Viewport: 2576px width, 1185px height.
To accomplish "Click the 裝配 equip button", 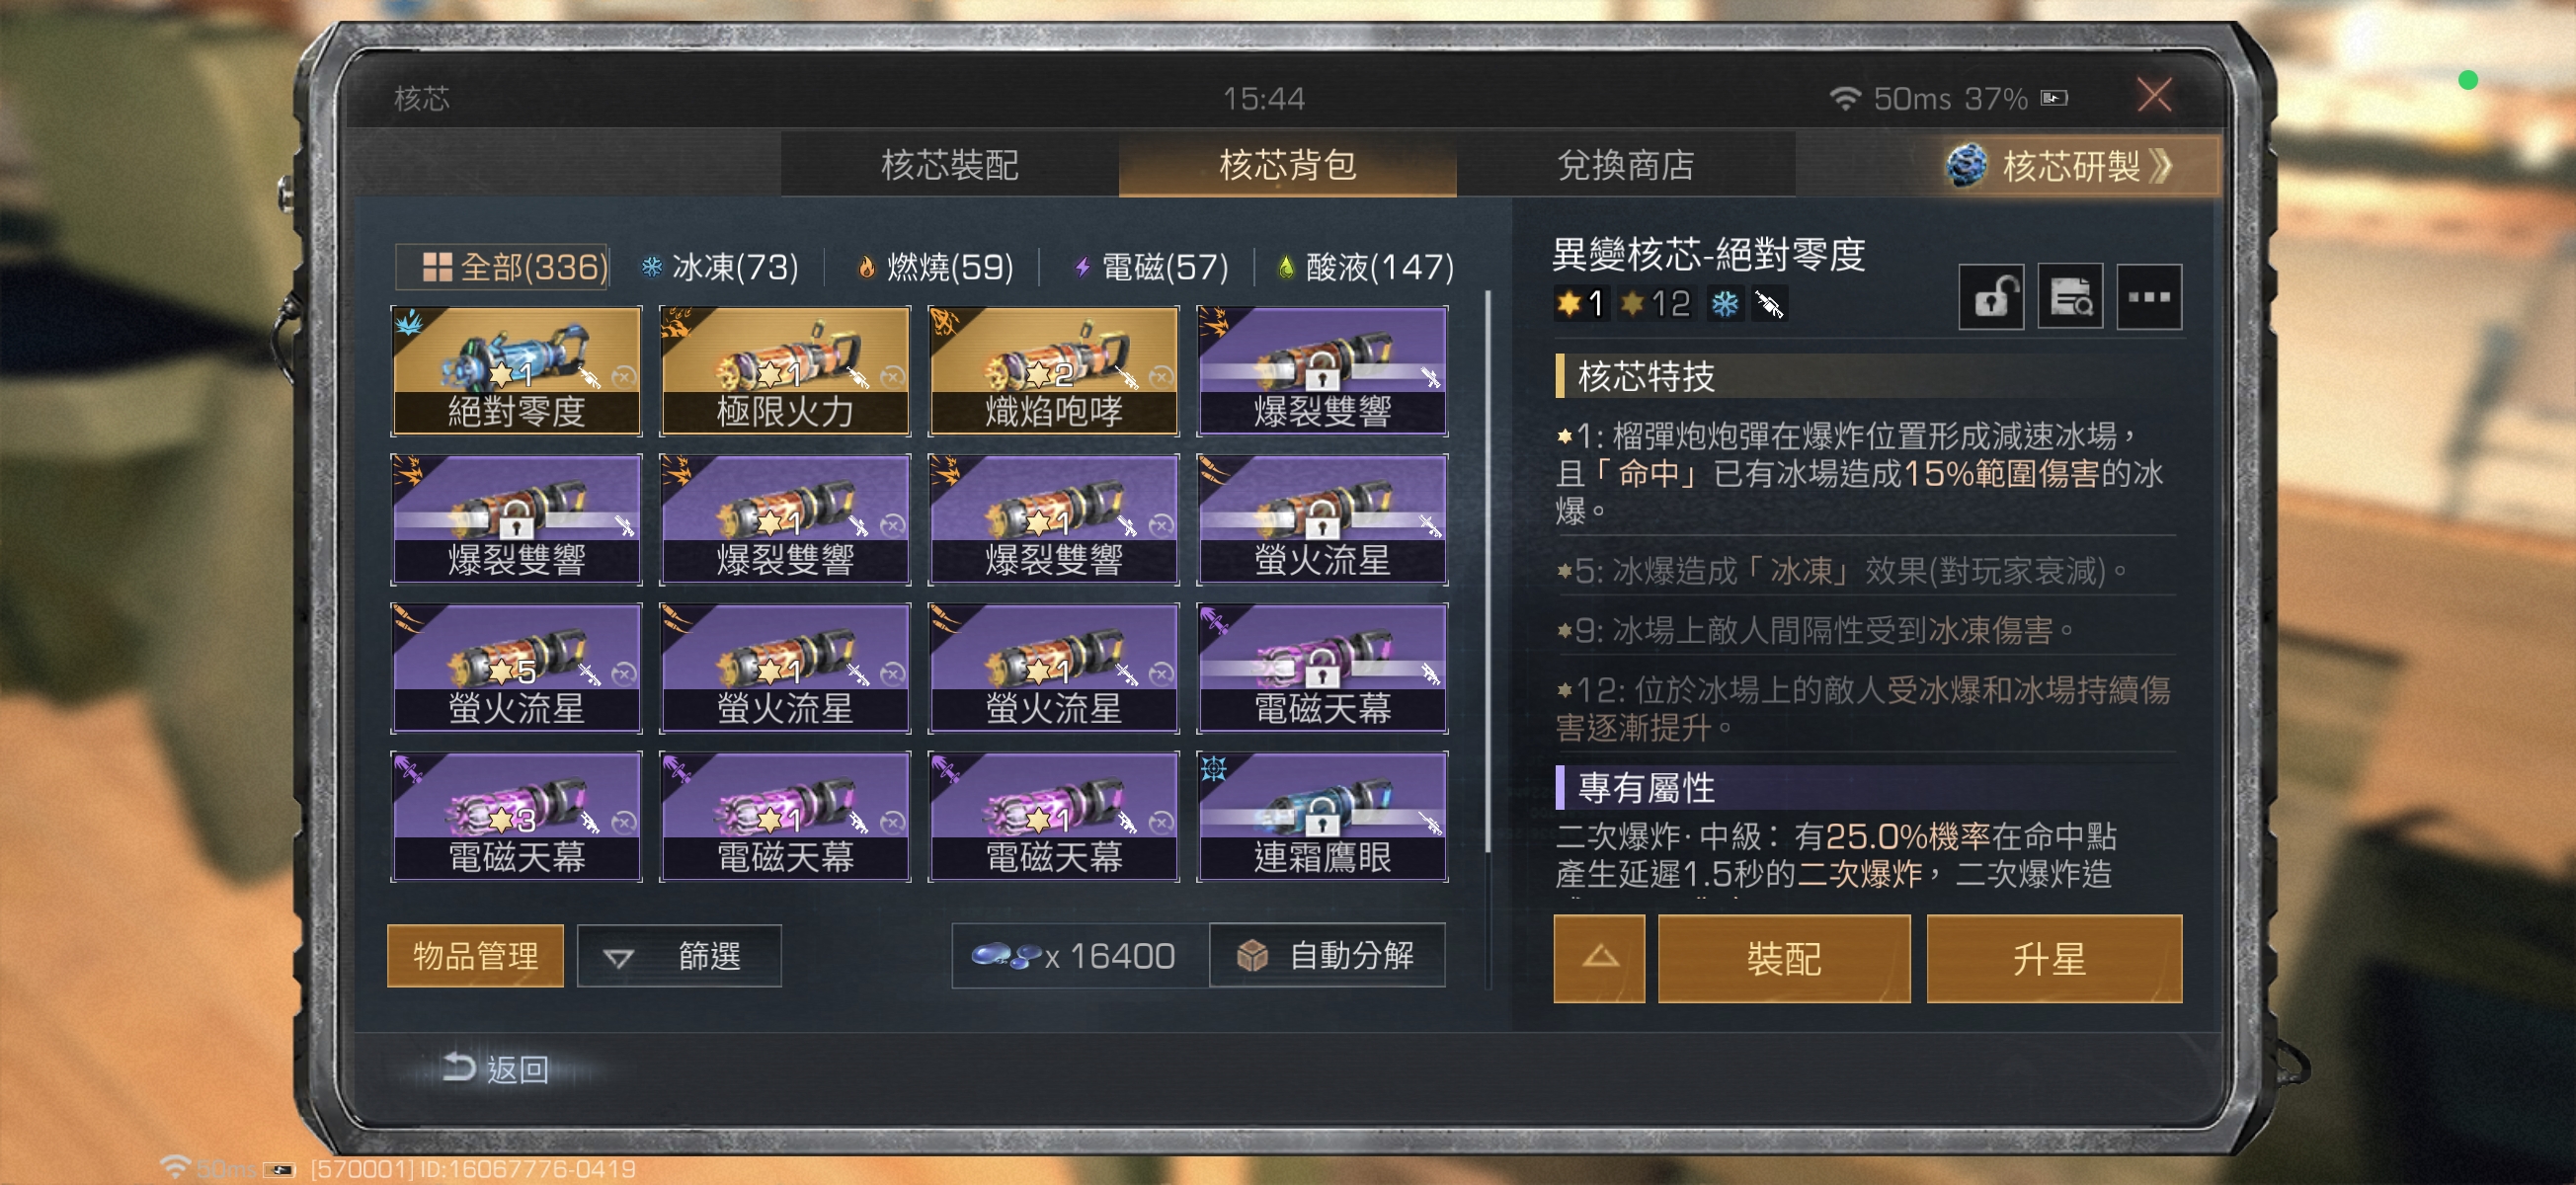I will click(x=1784, y=959).
